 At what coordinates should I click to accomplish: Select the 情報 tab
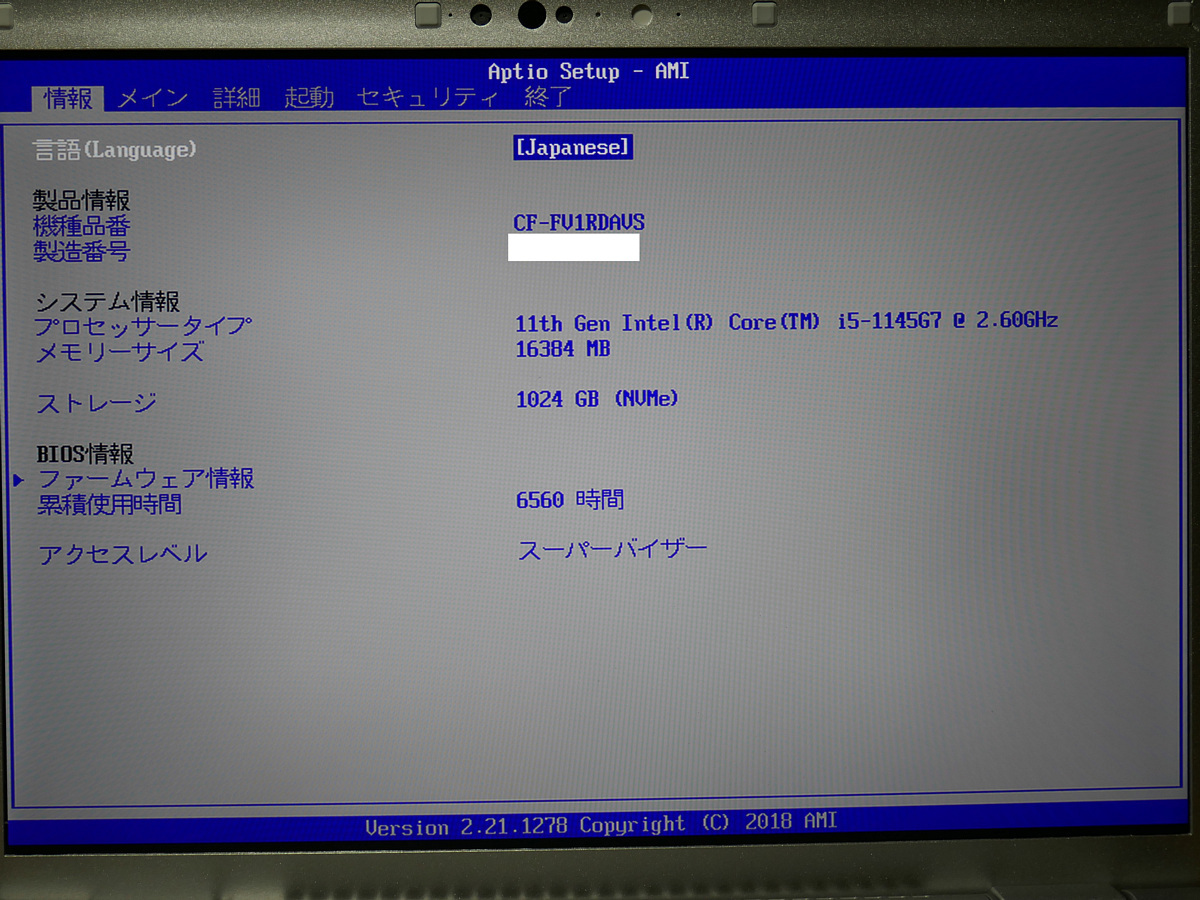pyautogui.click(x=69, y=98)
